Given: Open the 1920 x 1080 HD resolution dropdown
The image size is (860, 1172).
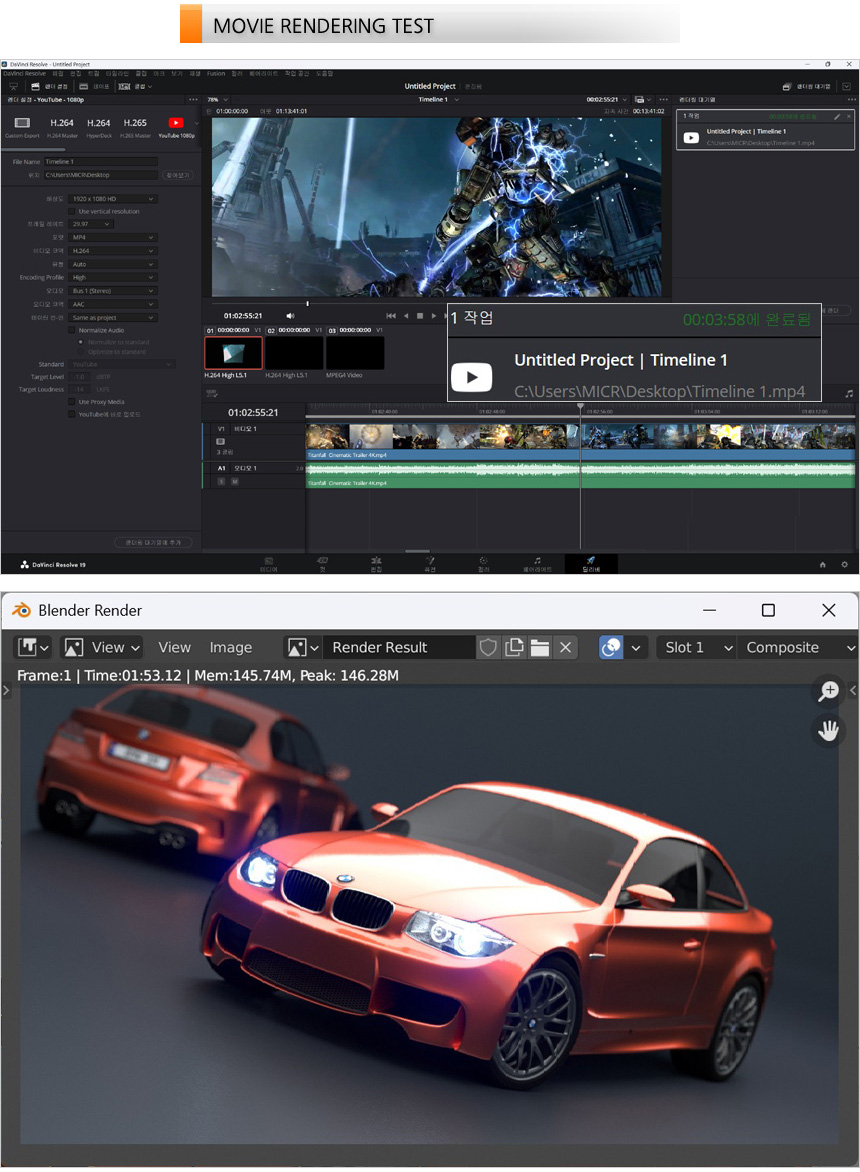Looking at the screenshot, I should [114, 199].
